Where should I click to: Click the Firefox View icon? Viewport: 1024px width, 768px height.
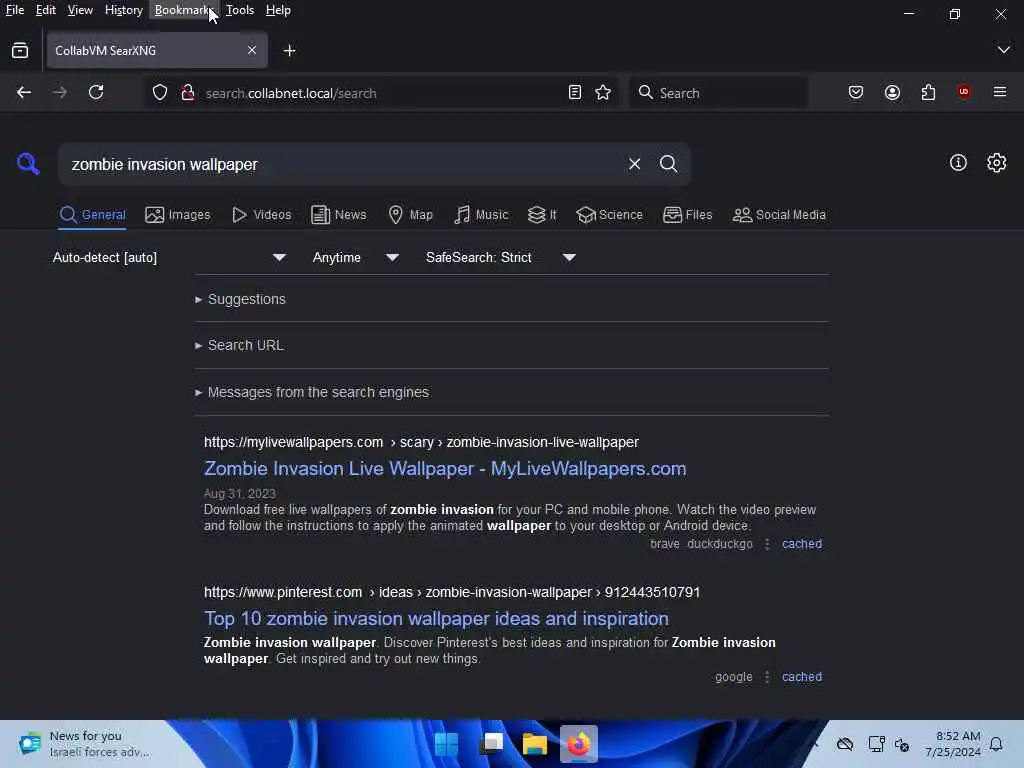20,50
